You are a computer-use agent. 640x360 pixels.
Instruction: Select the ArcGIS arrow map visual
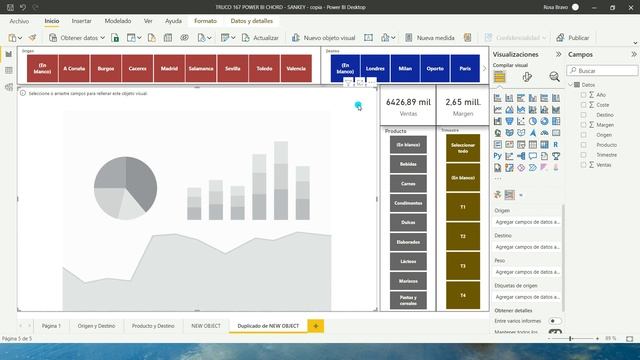[x=533, y=133]
